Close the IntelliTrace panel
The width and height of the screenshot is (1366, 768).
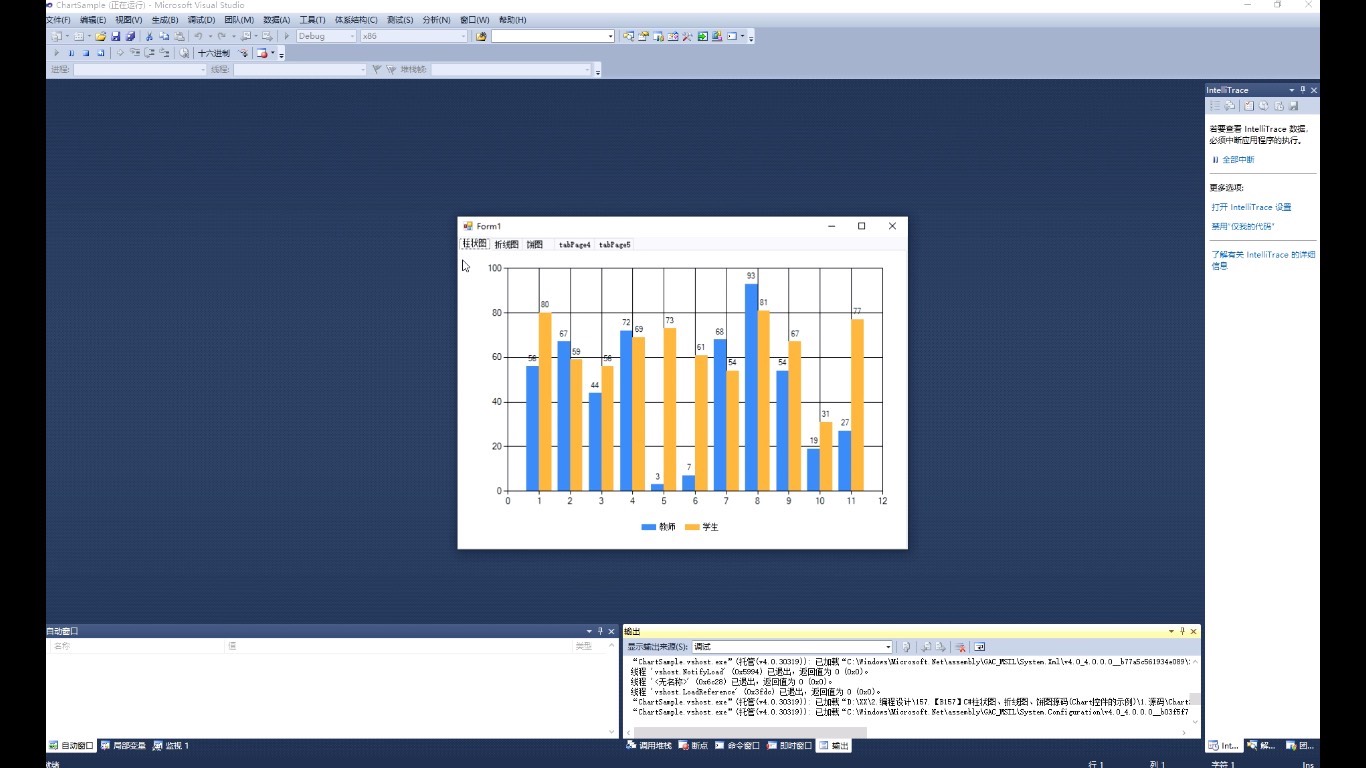click(x=1314, y=90)
